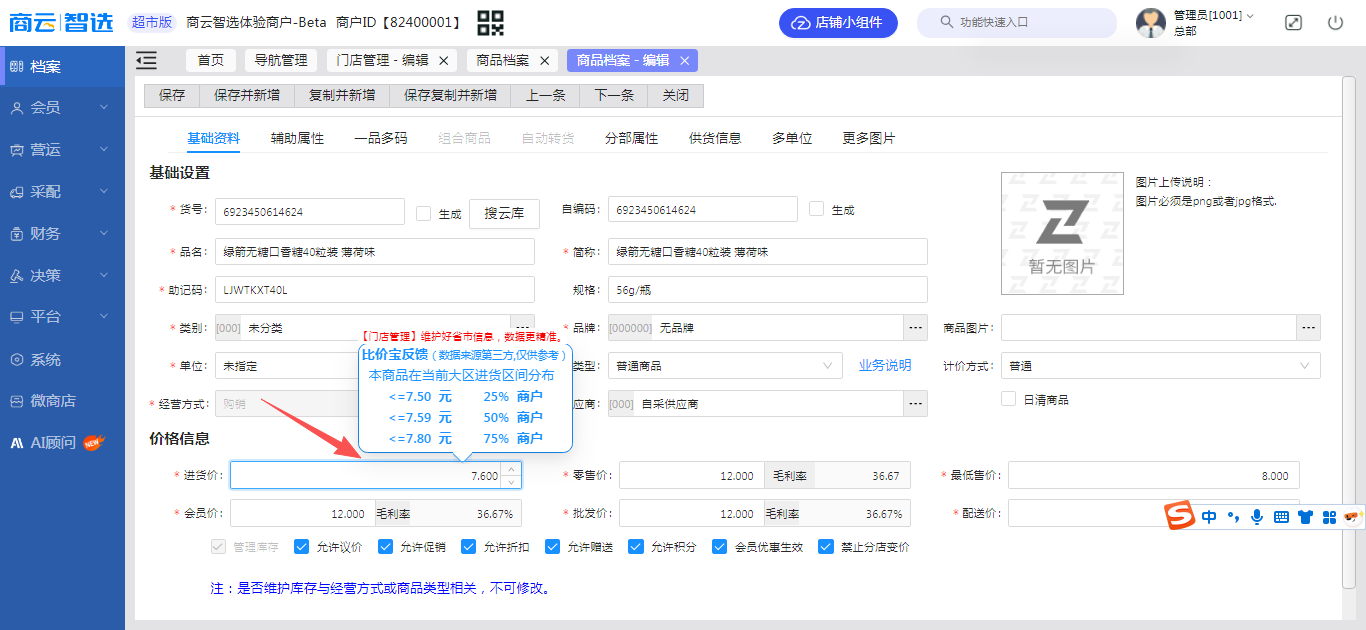Click the power logout icon
The image size is (1366, 630).
tap(1335, 22)
